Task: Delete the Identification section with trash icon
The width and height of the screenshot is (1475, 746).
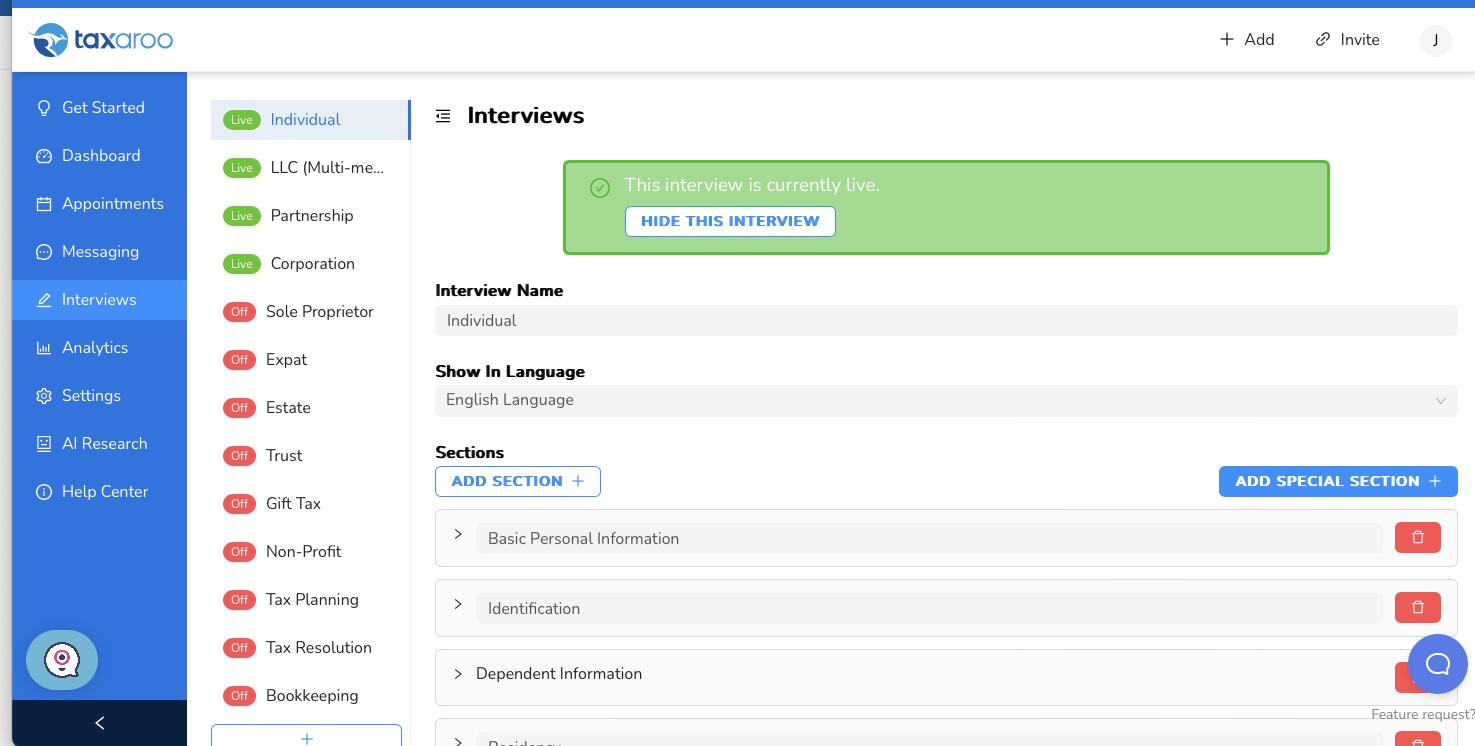Action: click(1418, 608)
